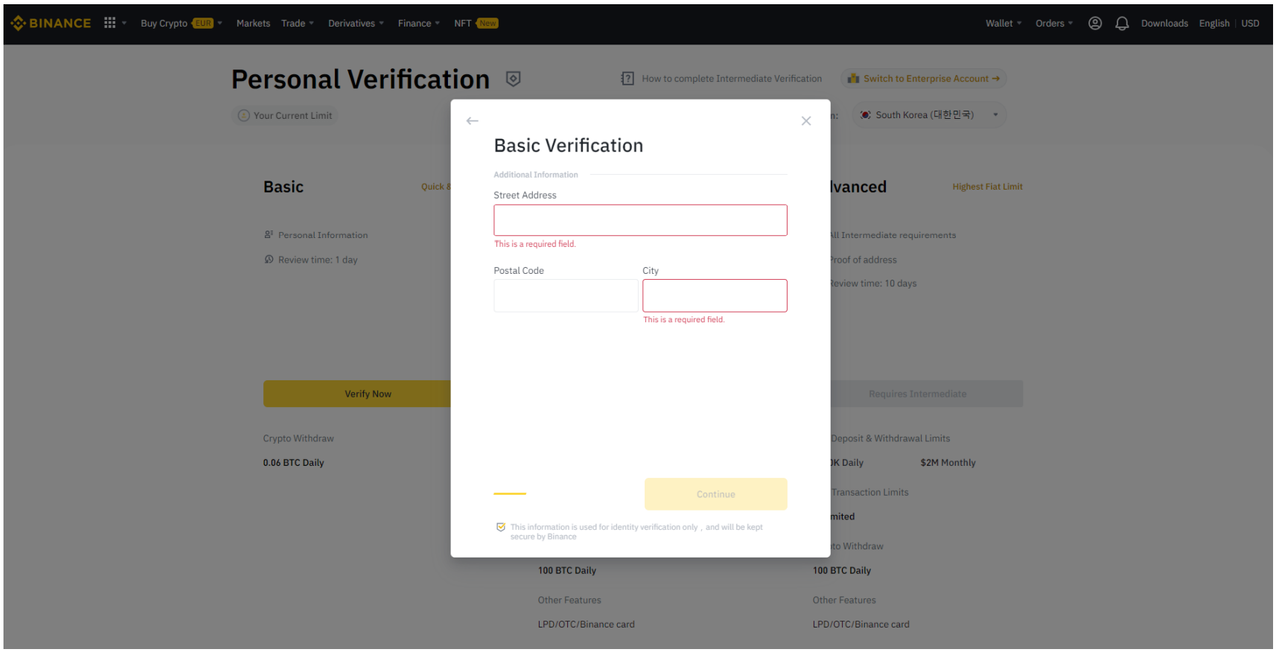
Task: Click How to complete Intermediate Verification link
Action: tap(732, 78)
